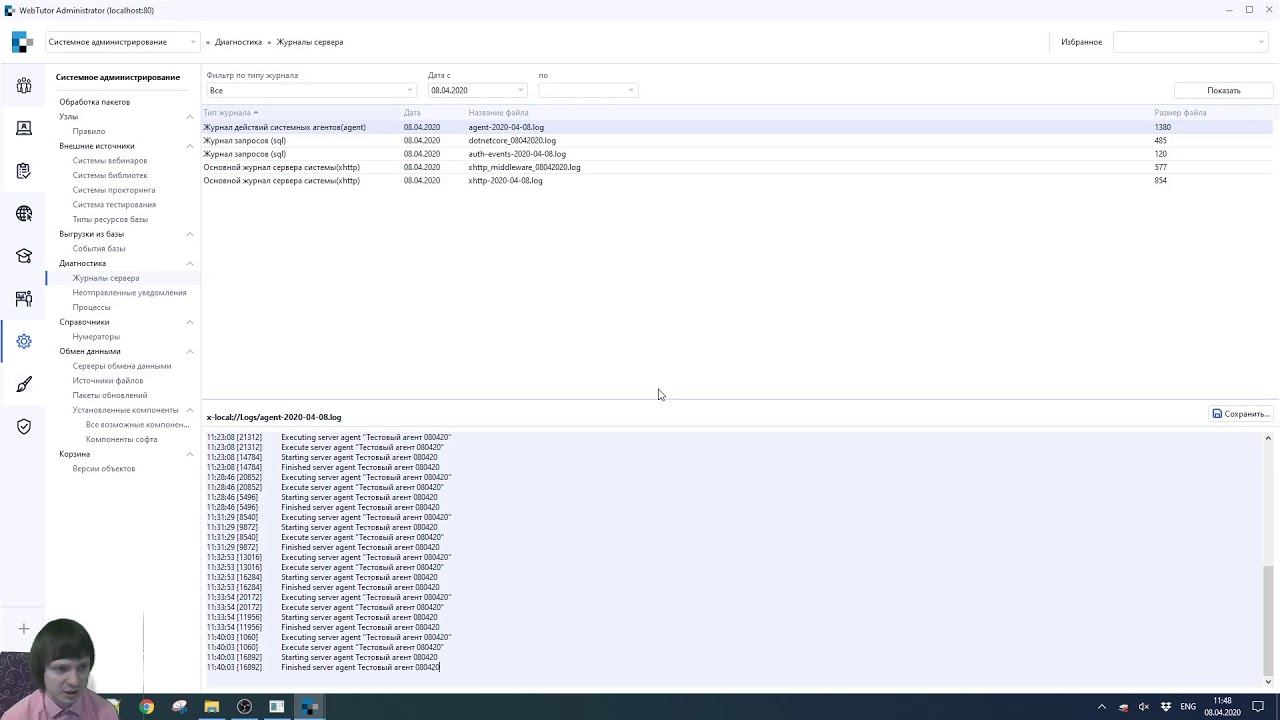Click 'Диагностика' breadcrumb link

tap(238, 42)
